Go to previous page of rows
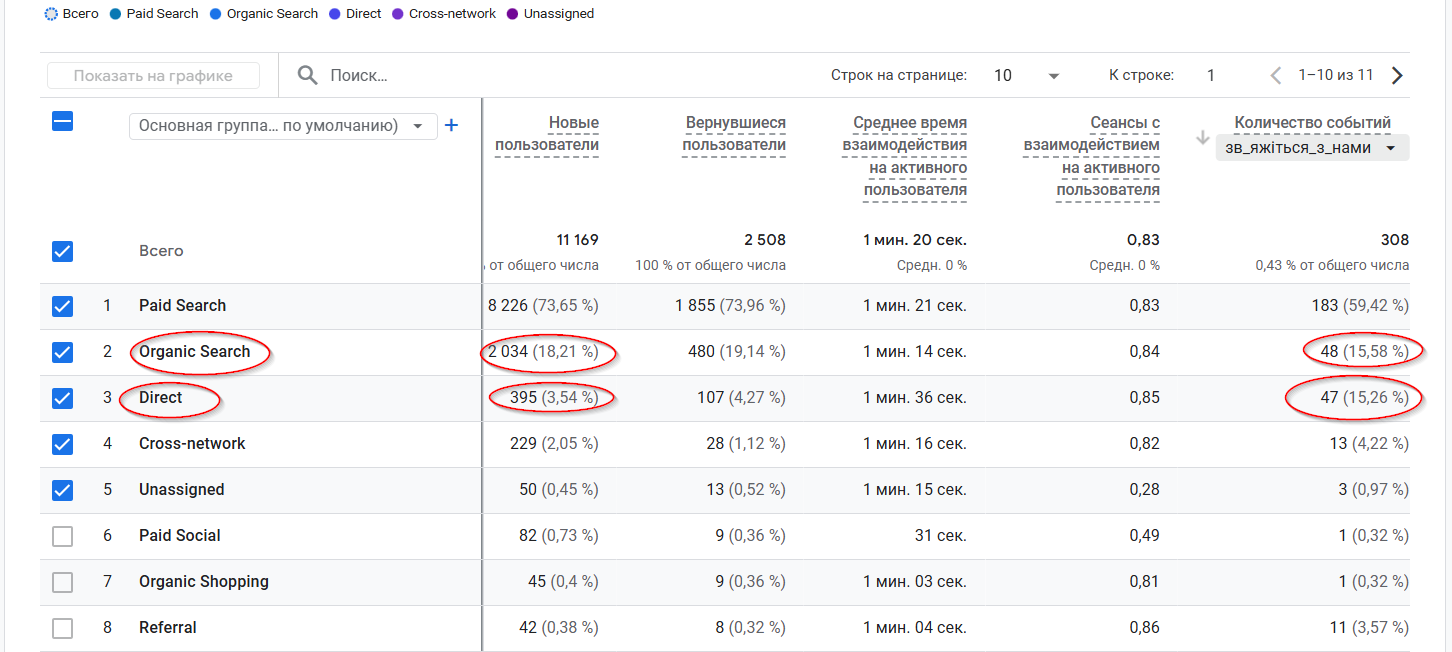 [x=1275, y=76]
